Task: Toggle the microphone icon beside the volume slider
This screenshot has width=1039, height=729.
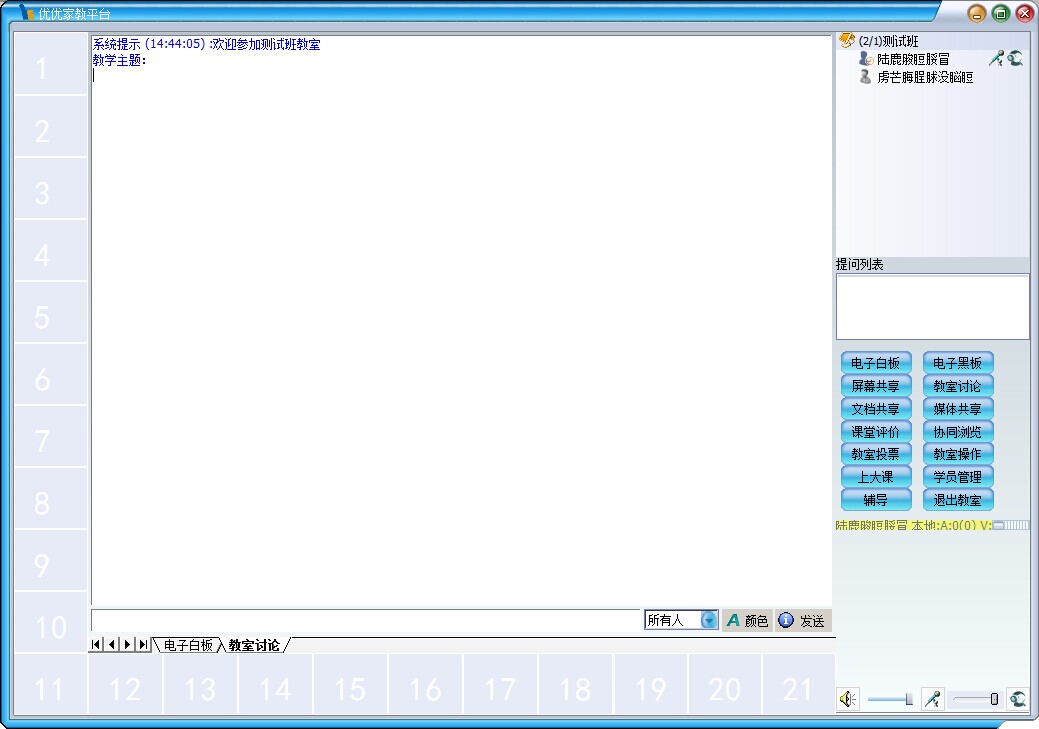Action: pyautogui.click(x=932, y=700)
